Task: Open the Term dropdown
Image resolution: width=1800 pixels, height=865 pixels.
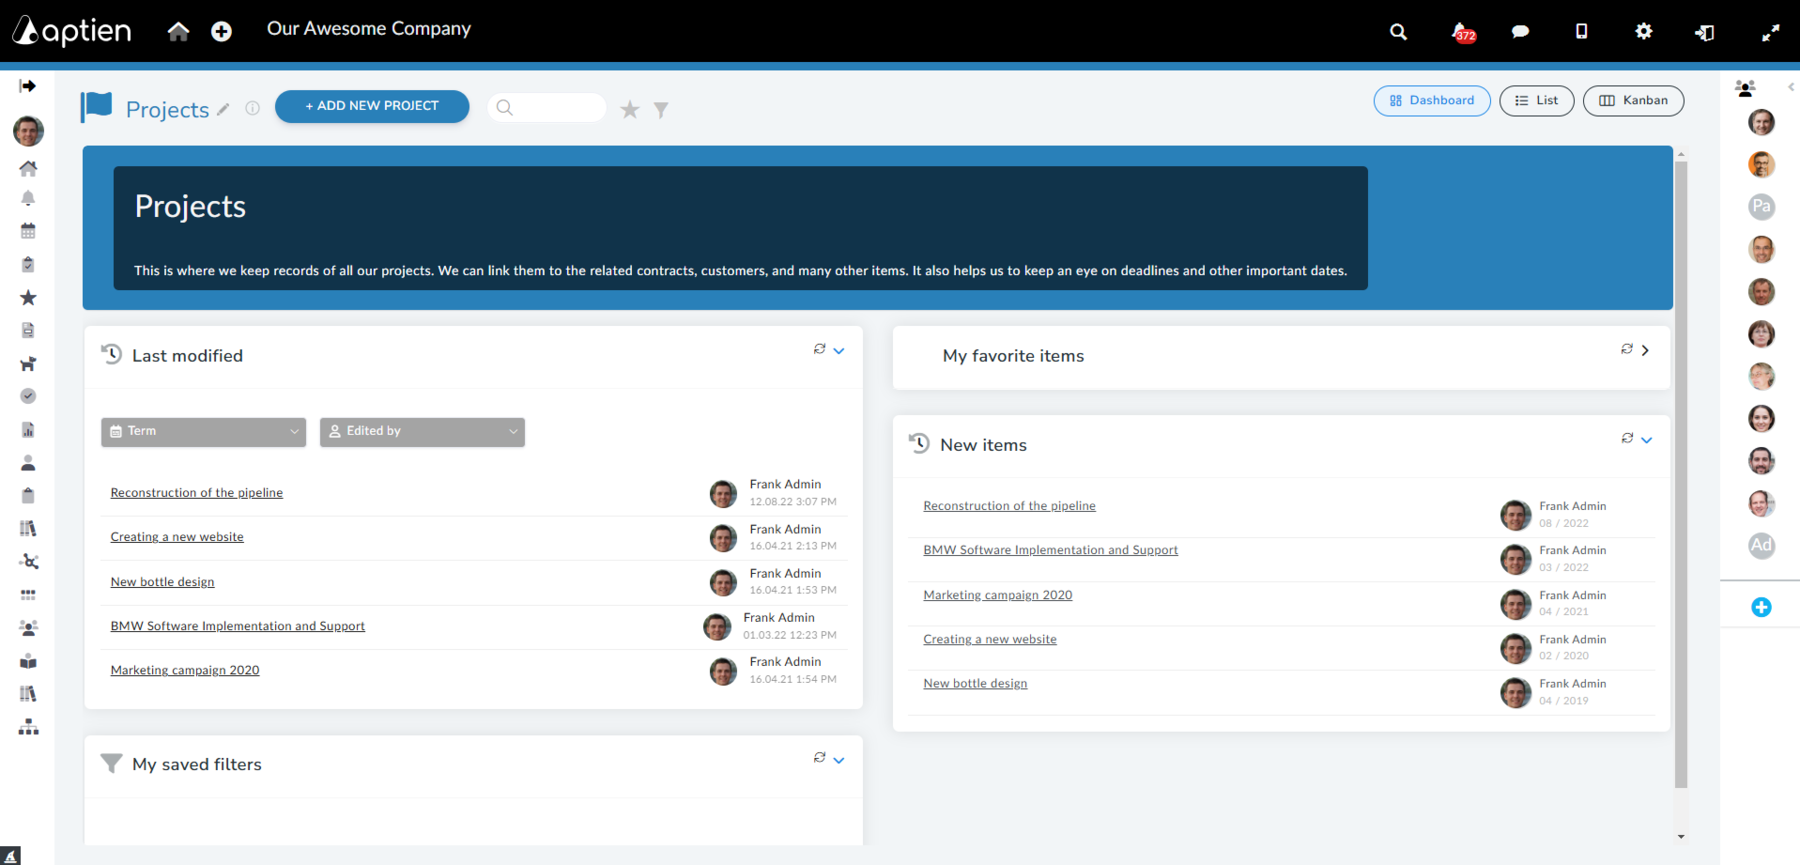Action: [x=203, y=431]
